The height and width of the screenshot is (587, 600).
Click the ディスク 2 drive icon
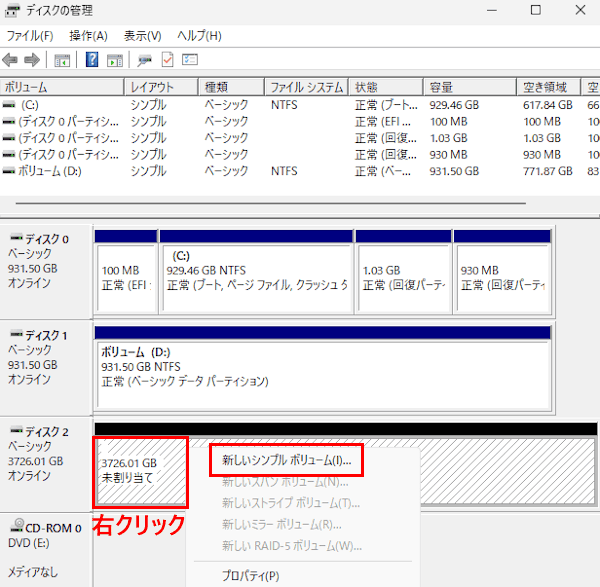[x=16, y=431]
